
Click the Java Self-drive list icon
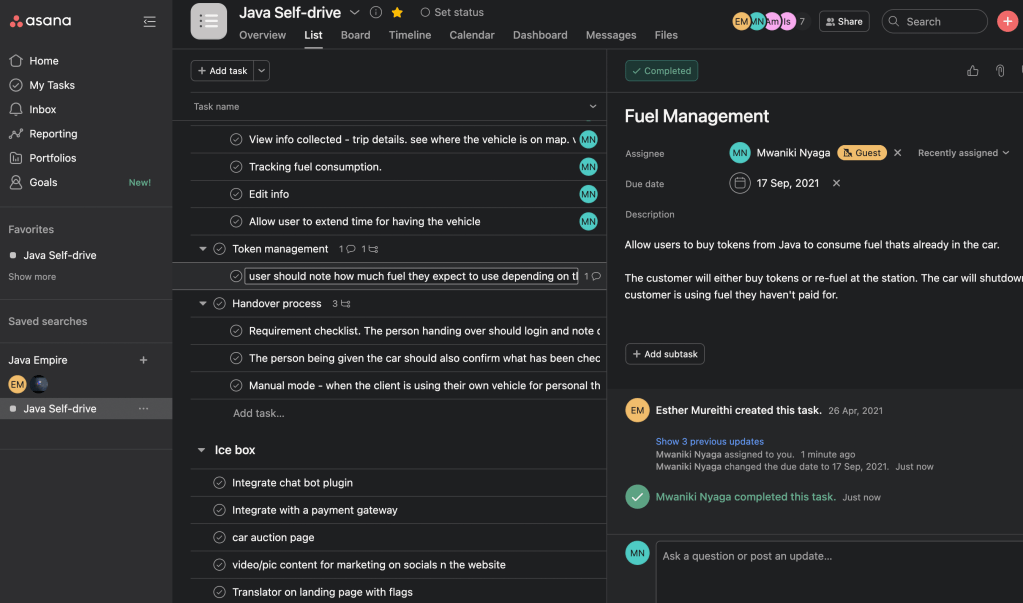[208, 21]
